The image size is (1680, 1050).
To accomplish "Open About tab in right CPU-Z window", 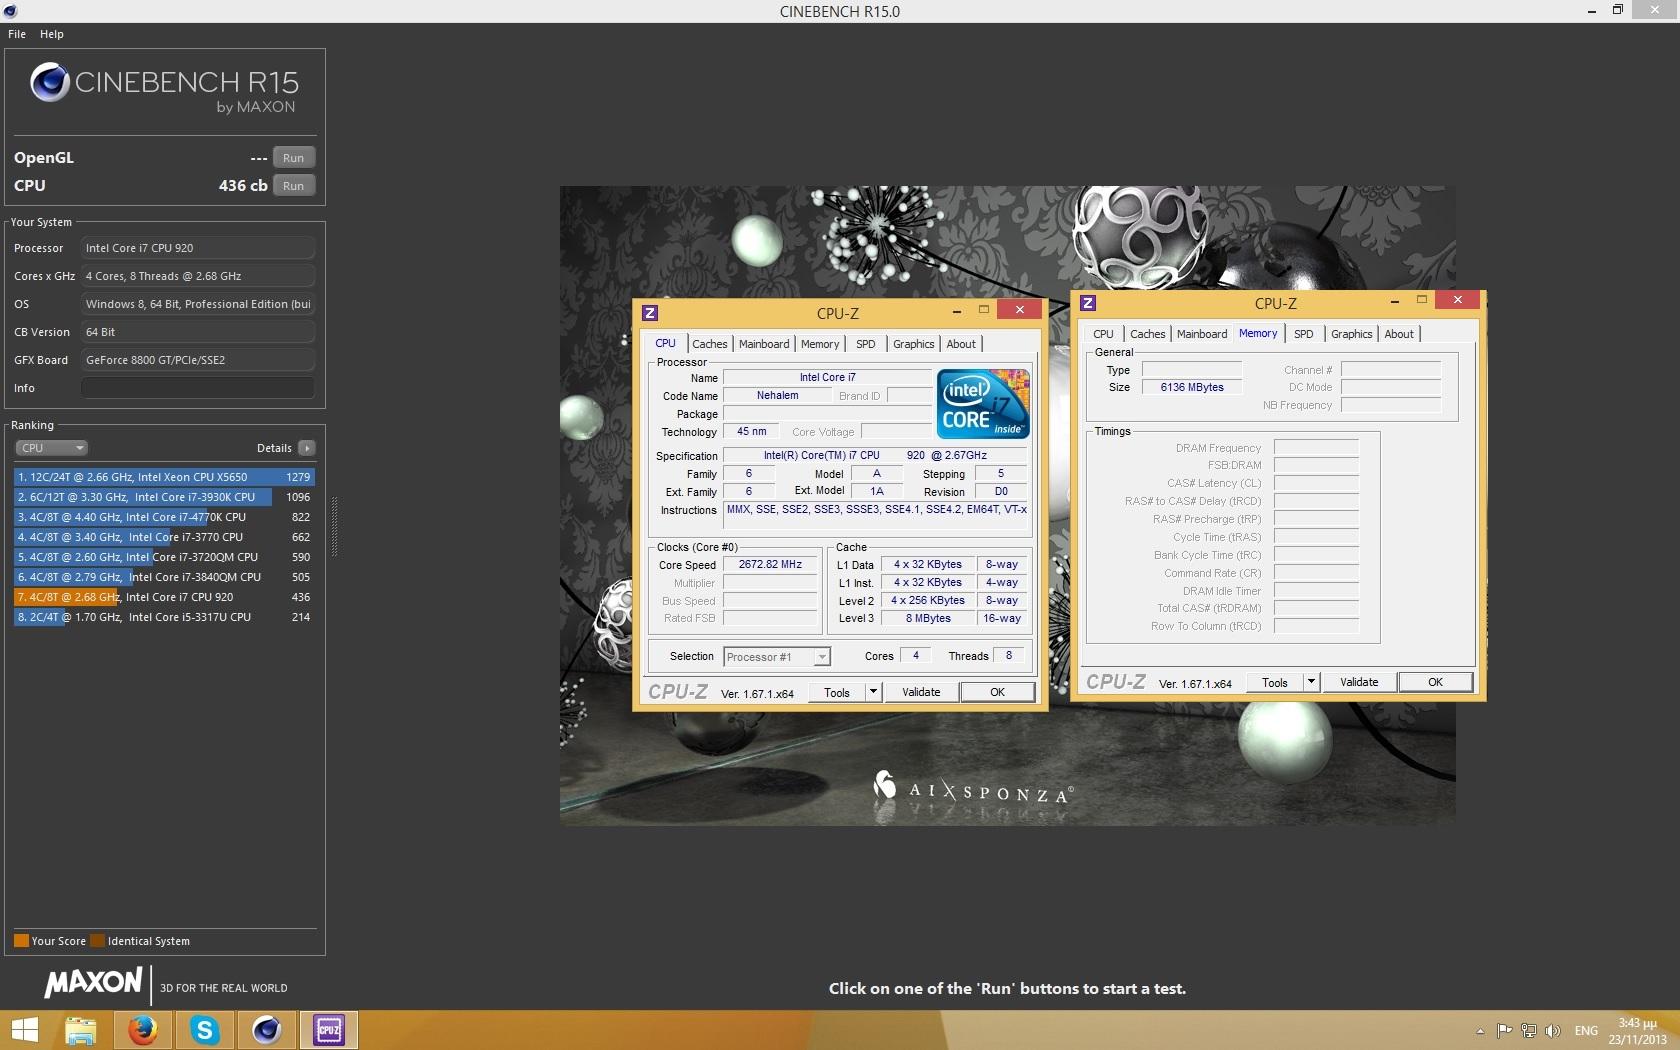I will [x=1399, y=334].
